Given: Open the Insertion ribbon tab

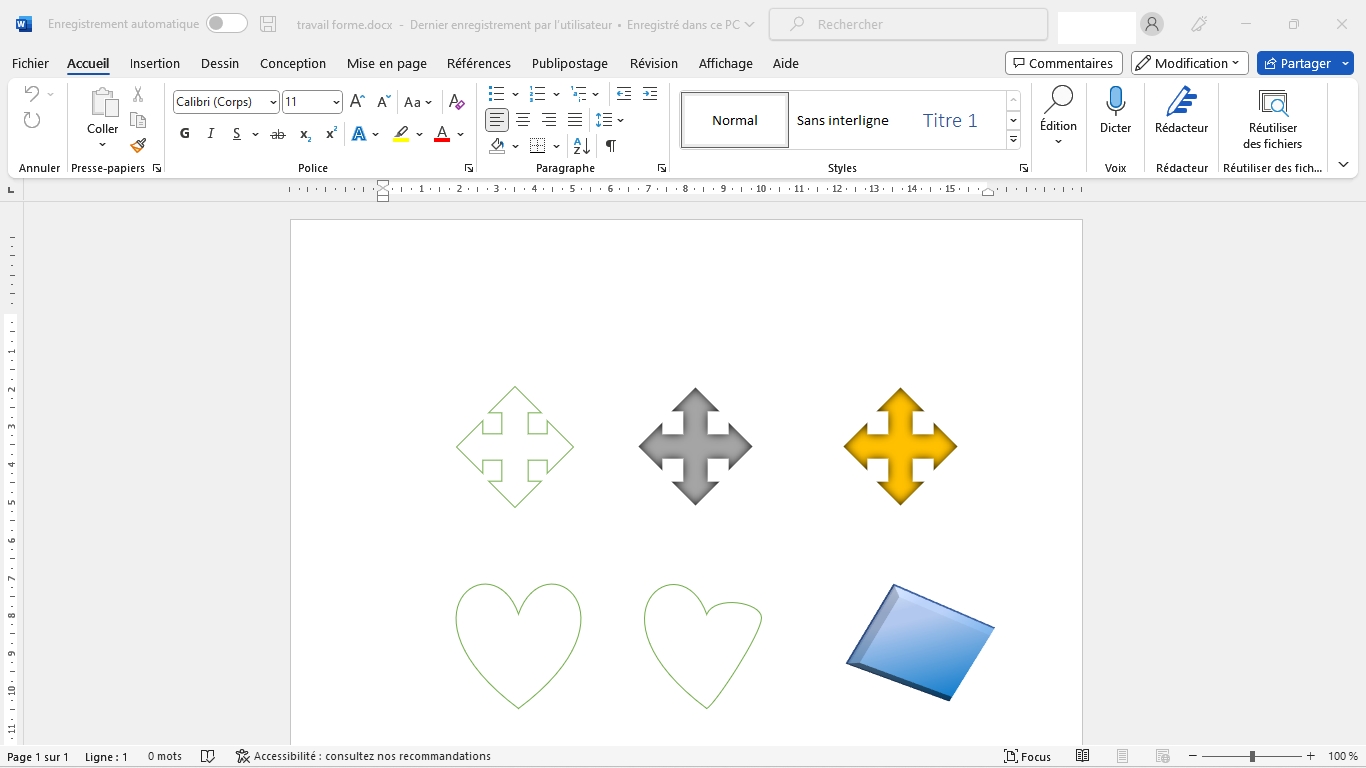Looking at the screenshot, I should click(155, 63).
